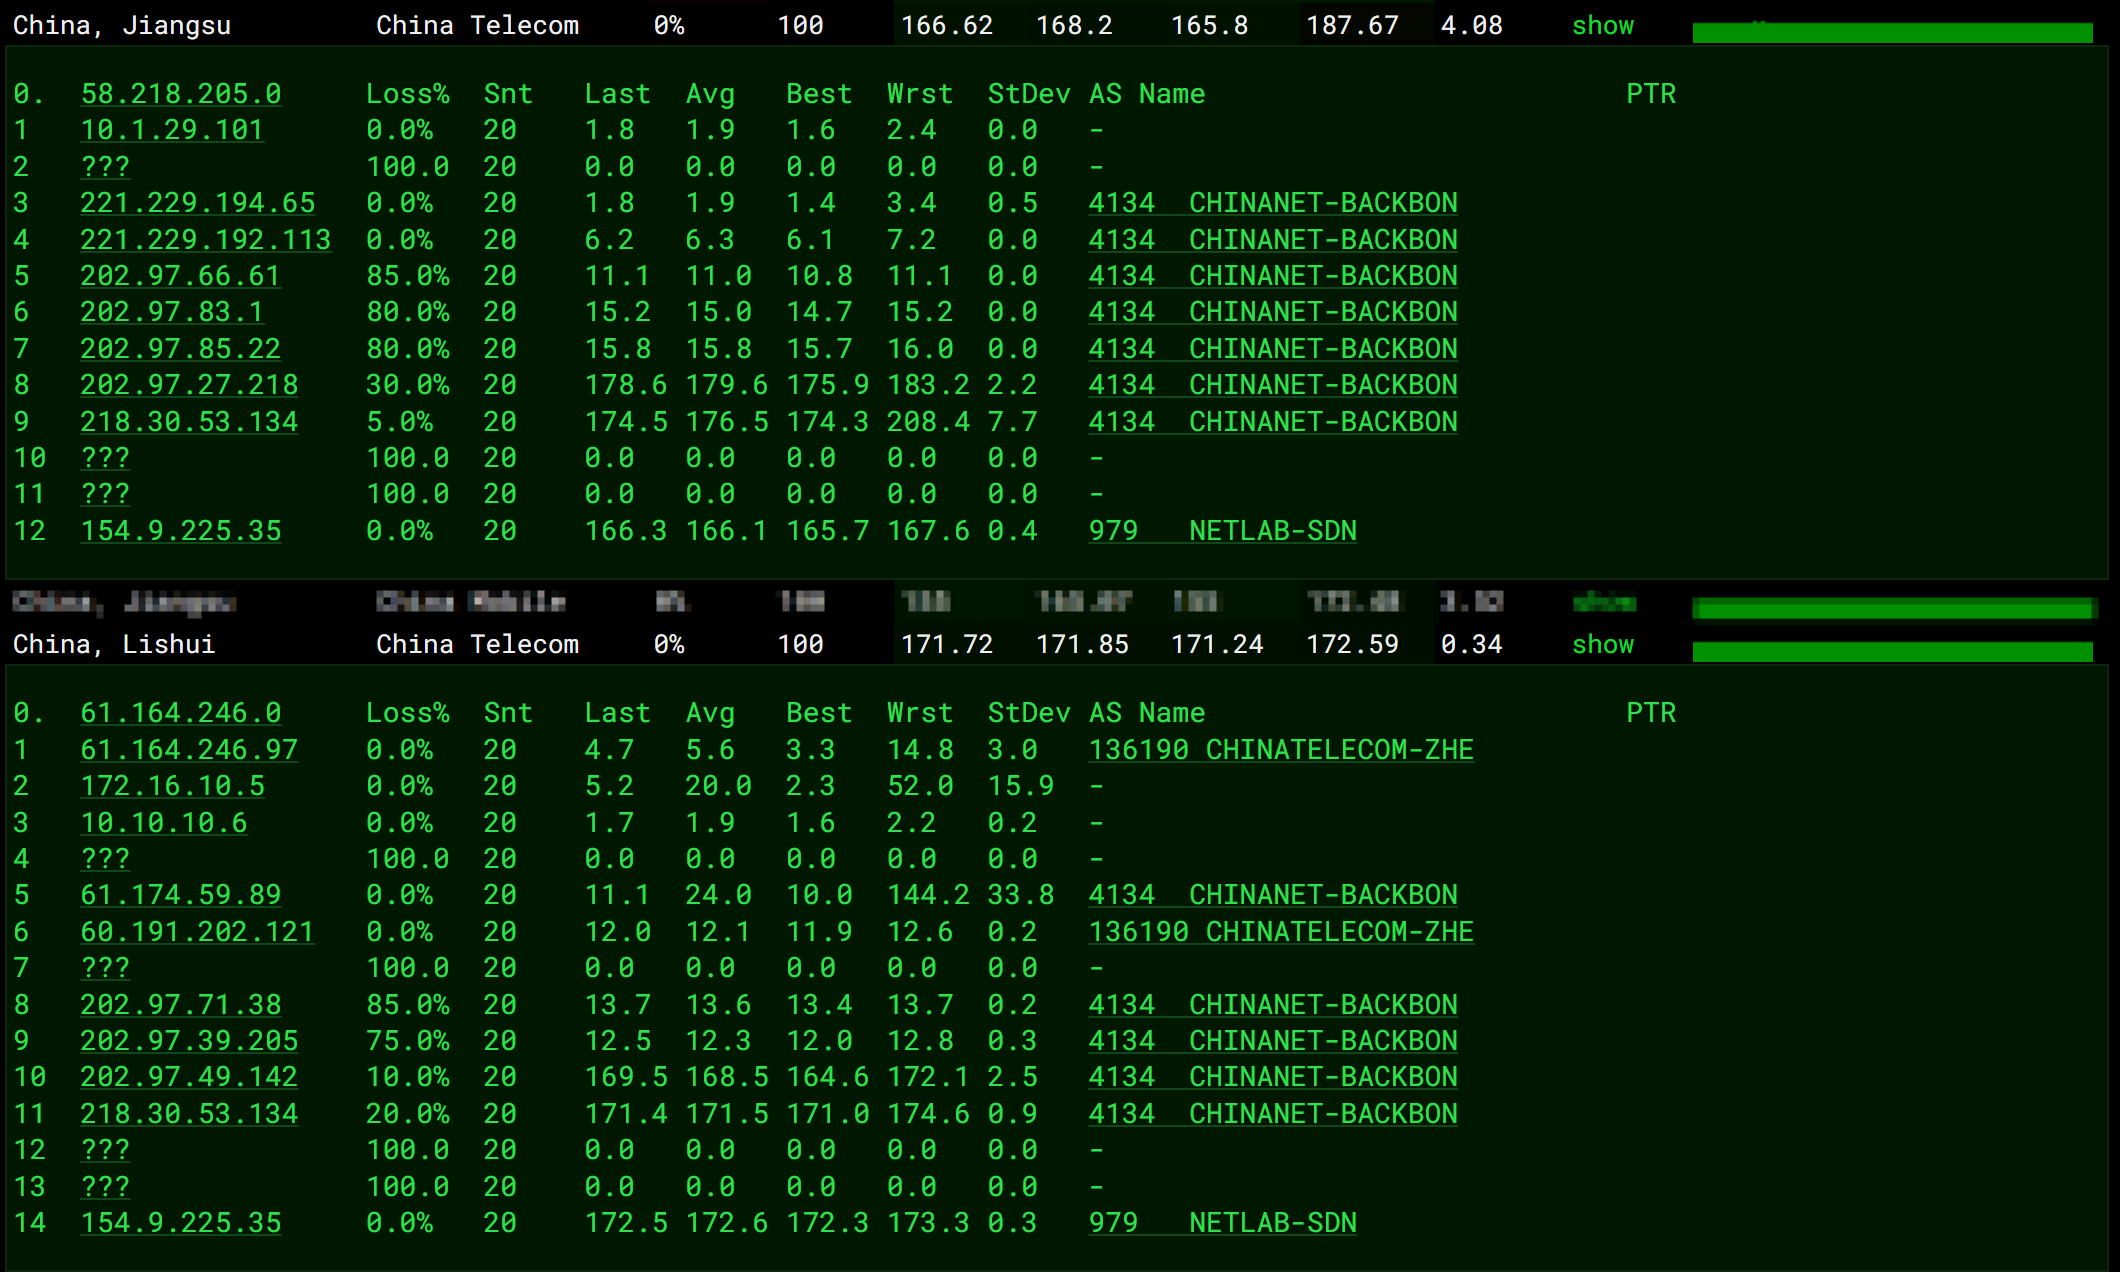Image resolution: width=2120 pixels, height=1272 pixels.
Task: Click ??? link at hop 2 of Jiangsu trace
Action: (x=105, y=167)
